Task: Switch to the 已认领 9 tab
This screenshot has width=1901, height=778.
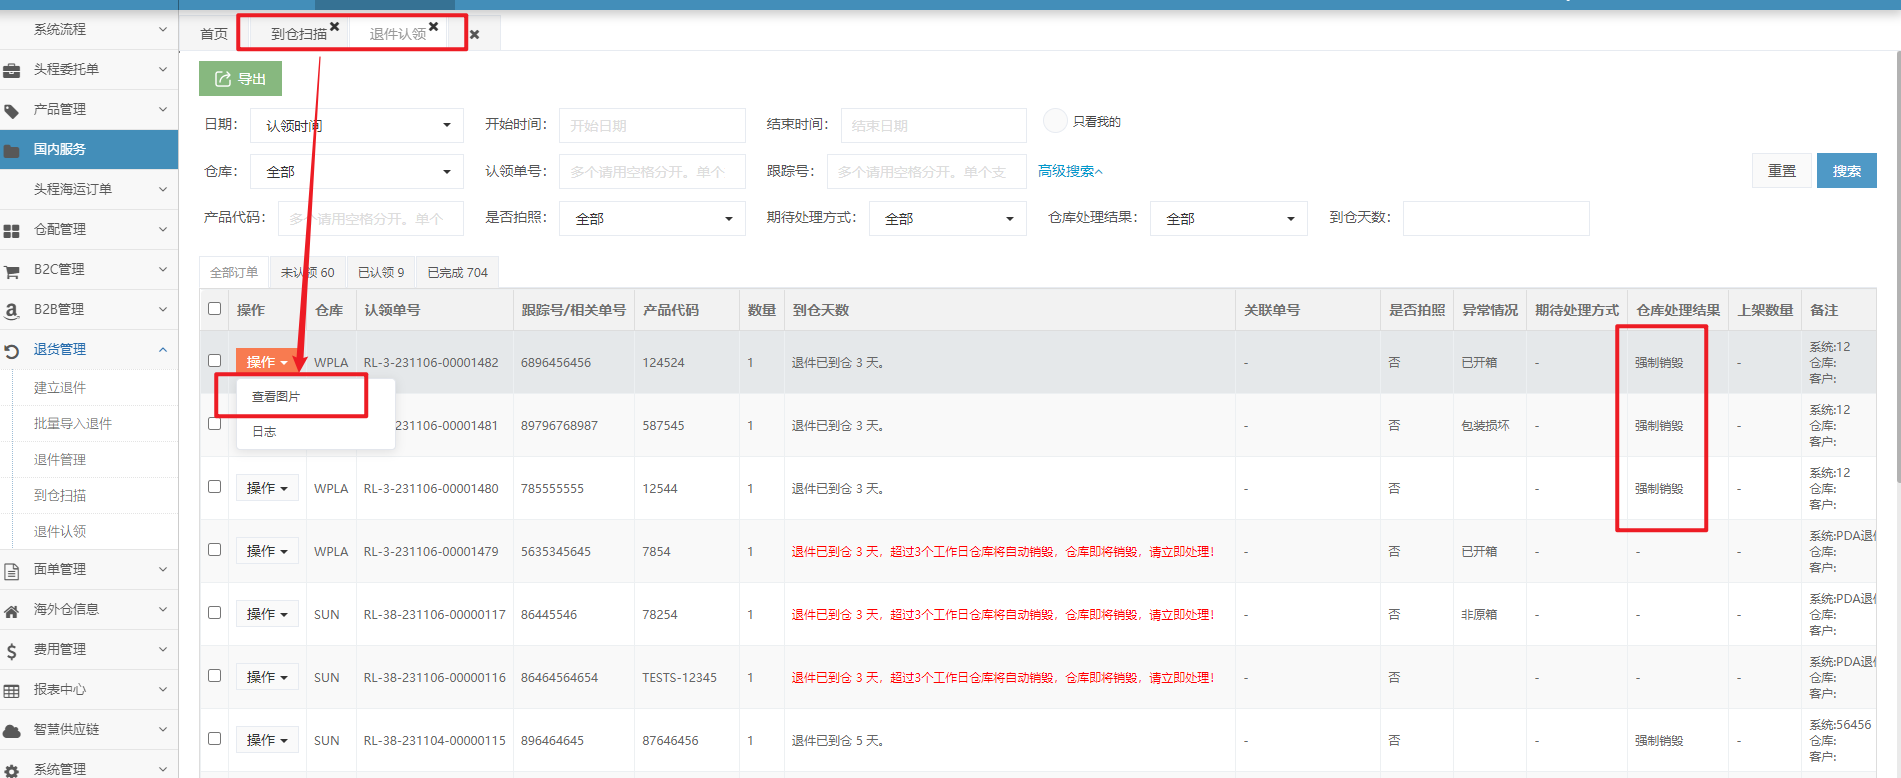Action: click(x=381, y=272)
